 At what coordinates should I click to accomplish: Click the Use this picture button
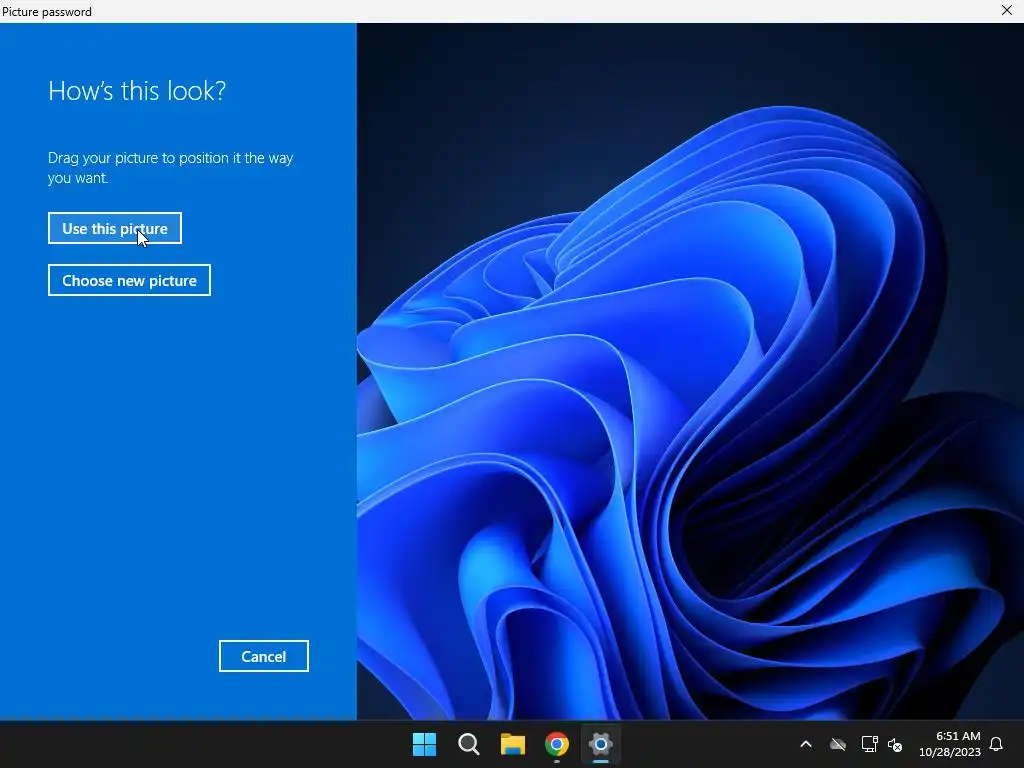tap(115, 229)
